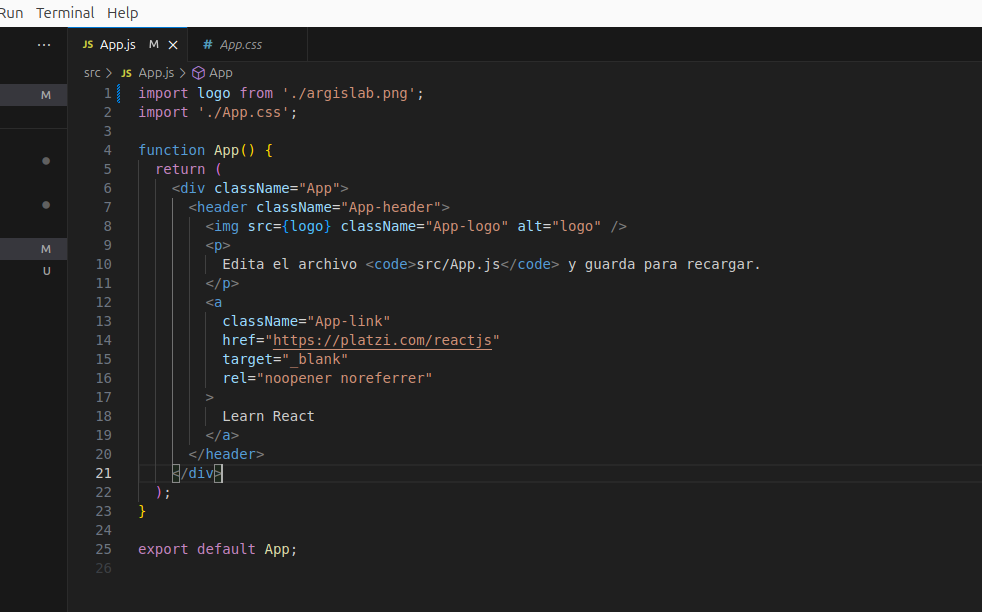Image resolution: width=982 pixels, height=612 pixels.
Task: Click the 'y guarda para recargar.' text
Action: 664,264
